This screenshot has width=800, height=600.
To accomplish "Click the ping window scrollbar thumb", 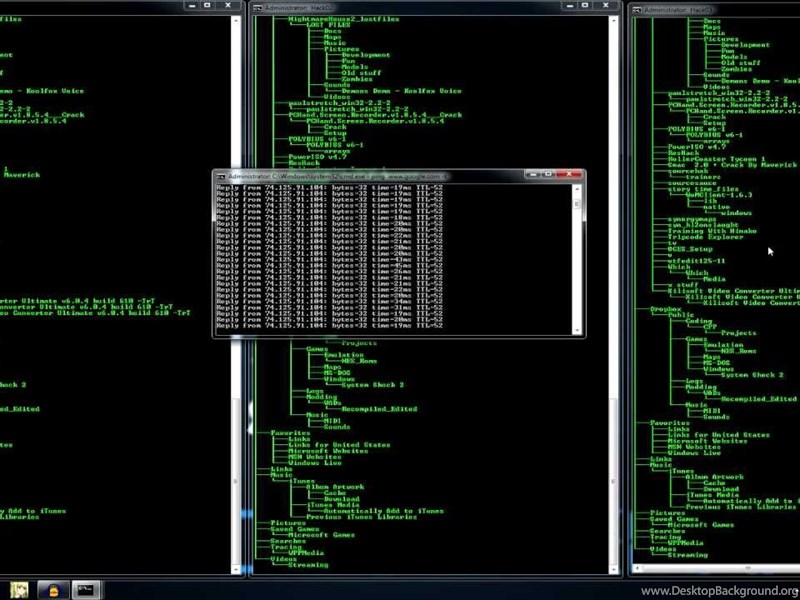I will [577, 204].
